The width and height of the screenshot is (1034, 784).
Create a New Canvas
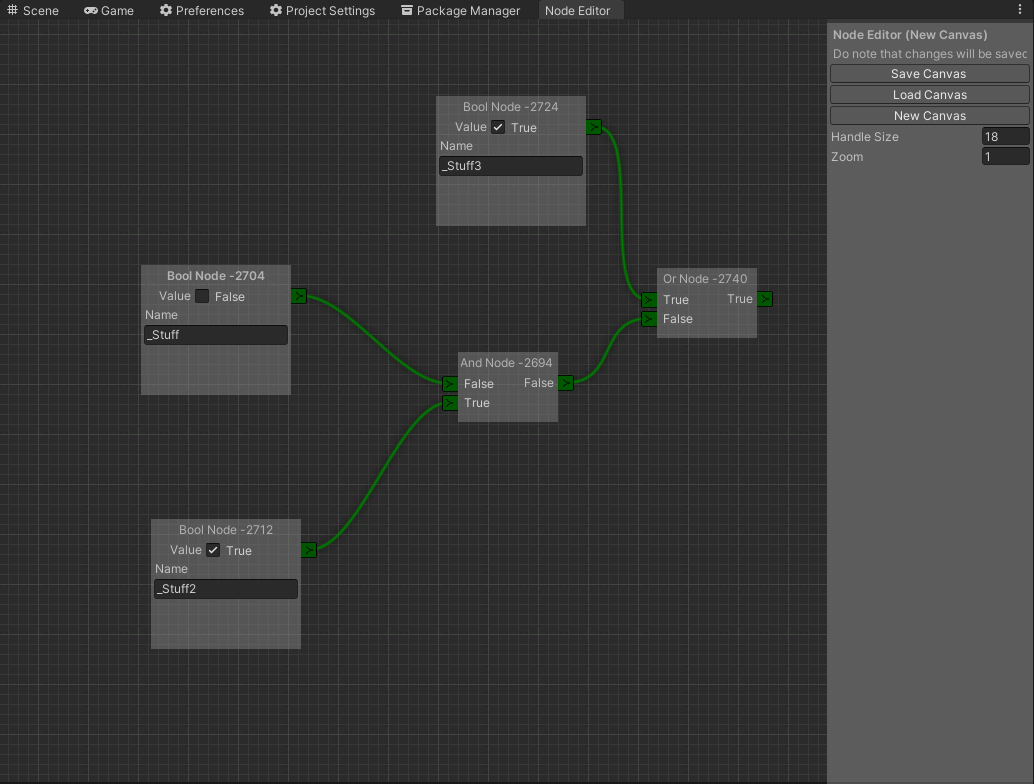(x=929, y=116)
